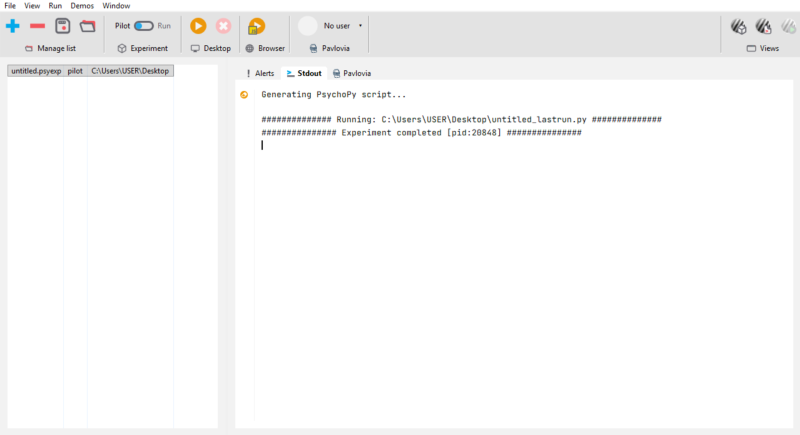Show the Runner view icon
Viewport: 800px width, 435px height.
789,27
